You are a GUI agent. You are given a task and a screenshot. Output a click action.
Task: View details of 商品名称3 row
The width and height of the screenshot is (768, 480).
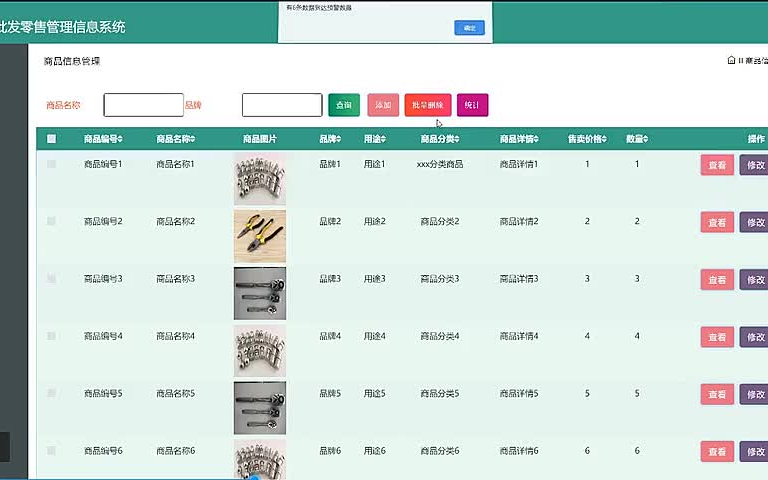[717, 280]
